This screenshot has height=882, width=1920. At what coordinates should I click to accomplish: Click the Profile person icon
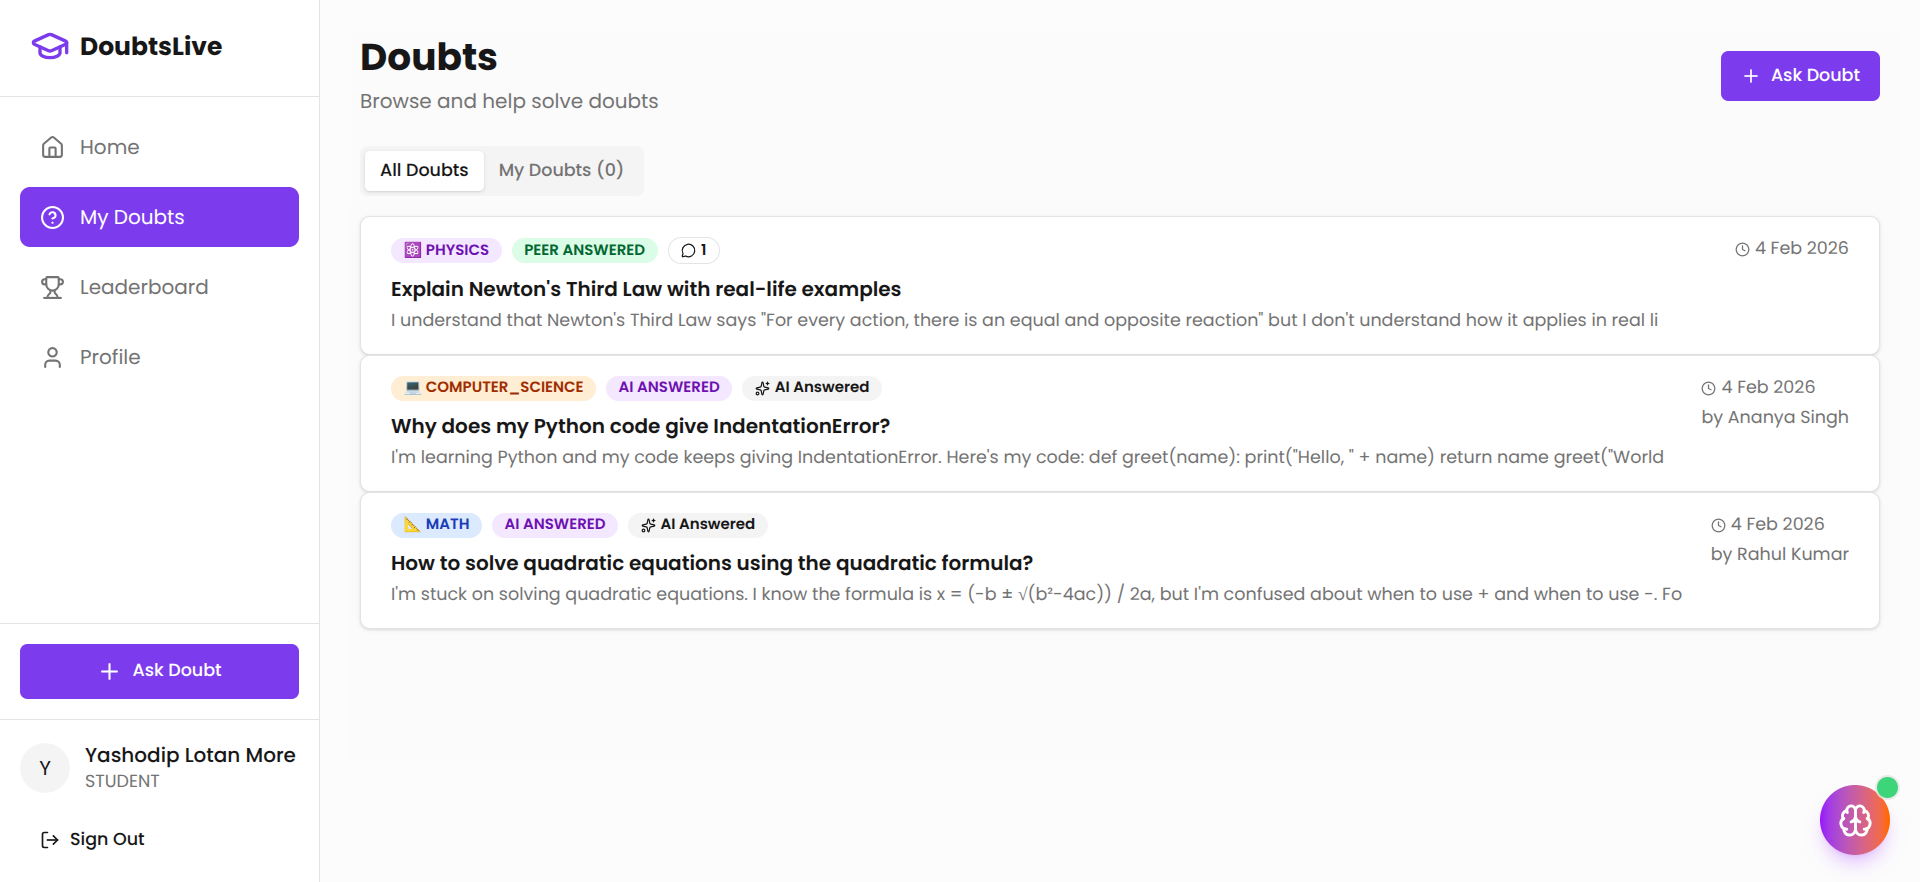(x=52, y=358)
